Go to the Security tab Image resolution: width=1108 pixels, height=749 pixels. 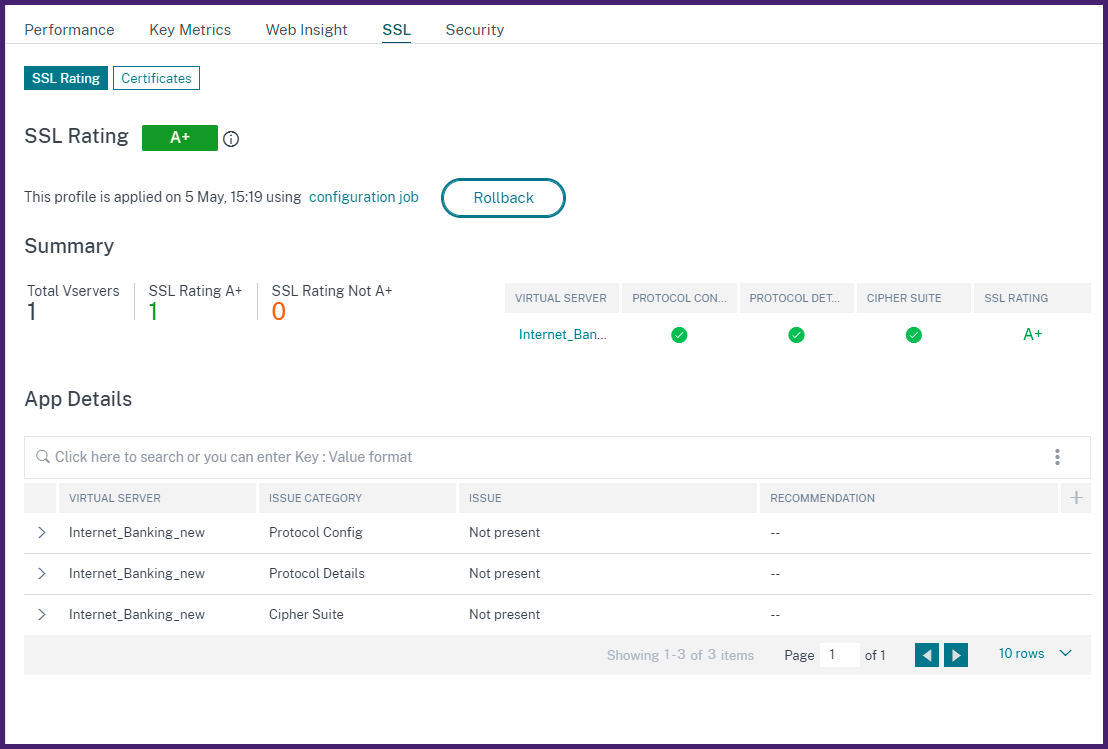[x=475, y=30]
